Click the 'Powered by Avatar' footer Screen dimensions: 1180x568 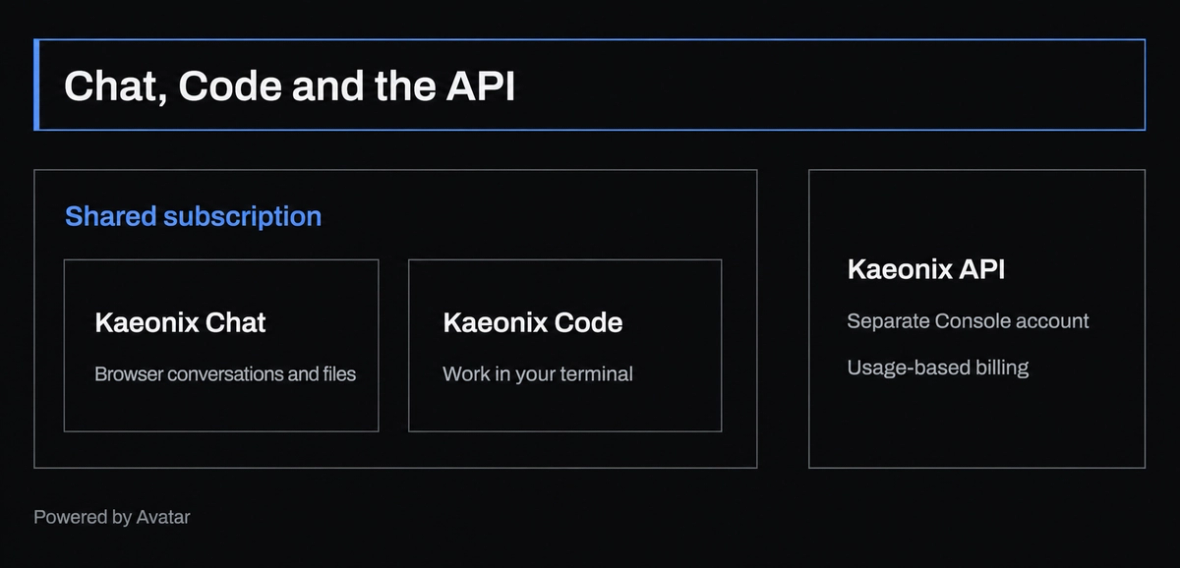[112, 517]
